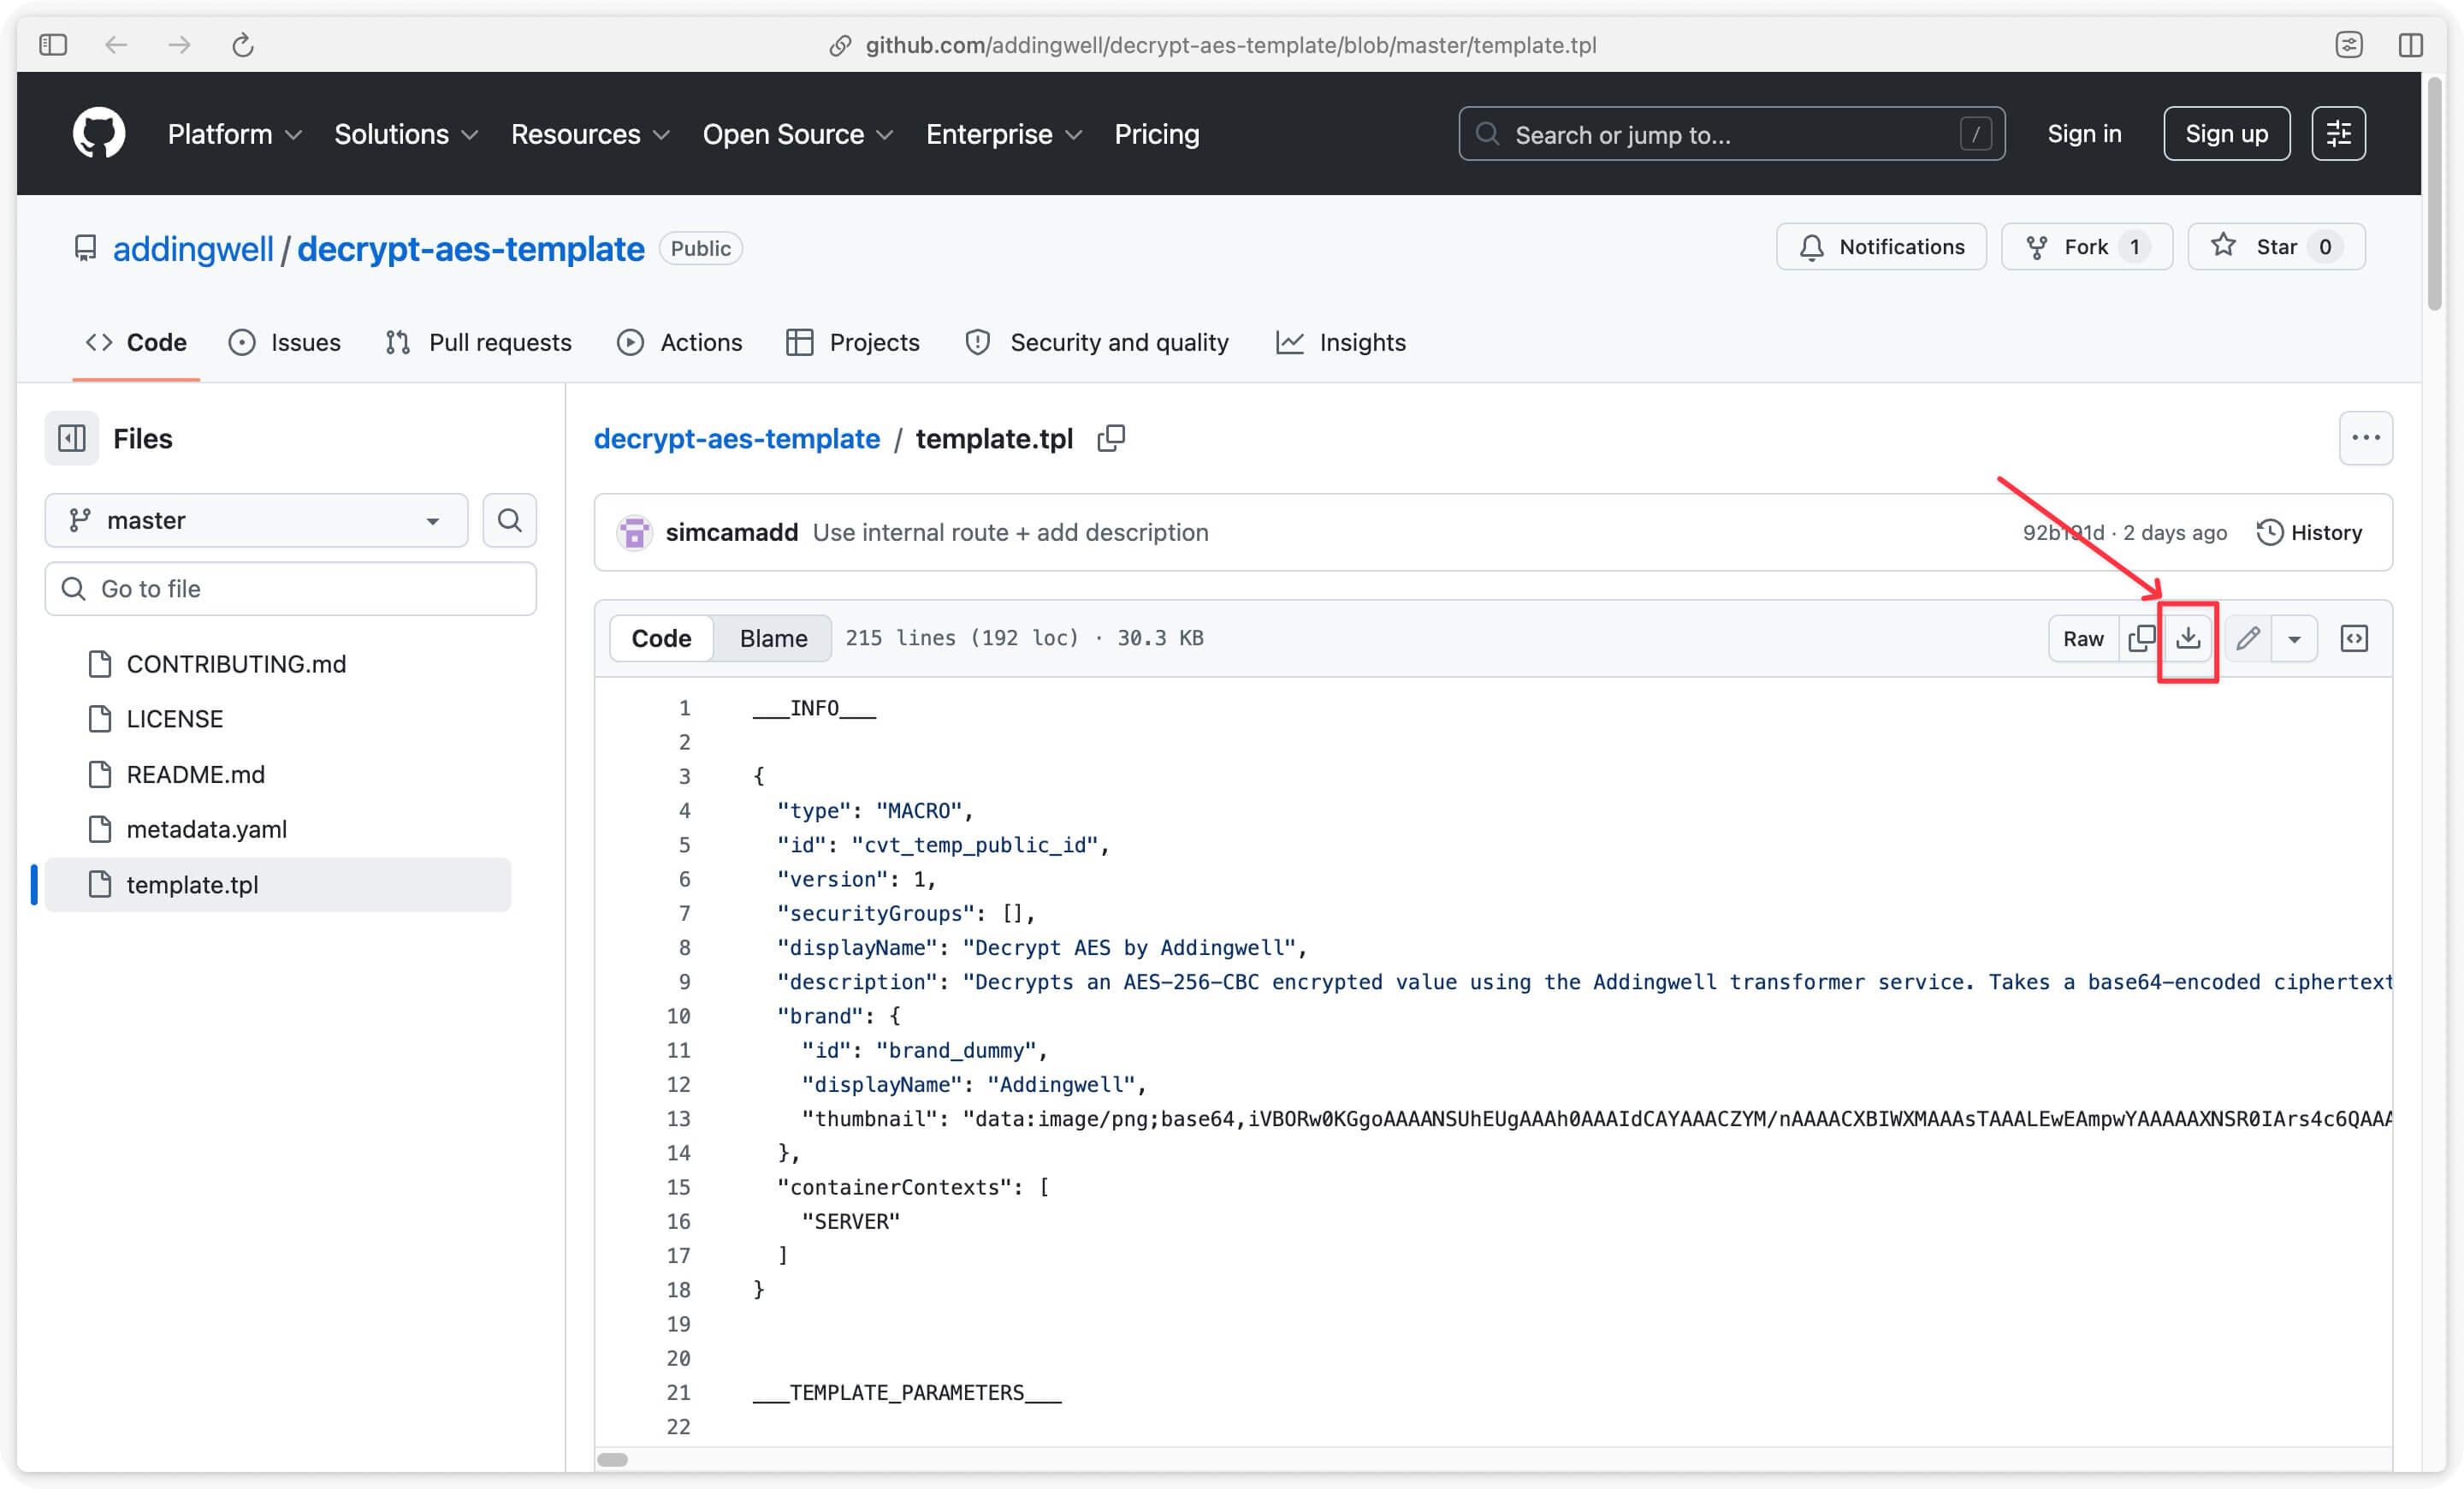The image size is (2464, 1489).
Task: Click the simcamadd avatar icon
Action: [x=634, y=532]
